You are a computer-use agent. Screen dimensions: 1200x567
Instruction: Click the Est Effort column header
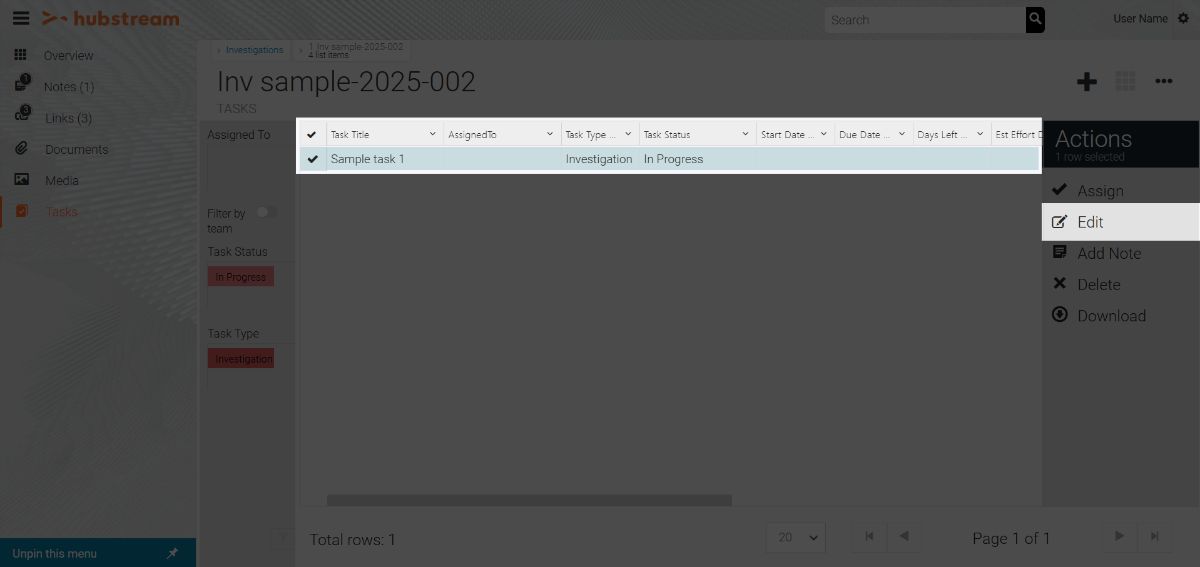(x=1017, y=134)
